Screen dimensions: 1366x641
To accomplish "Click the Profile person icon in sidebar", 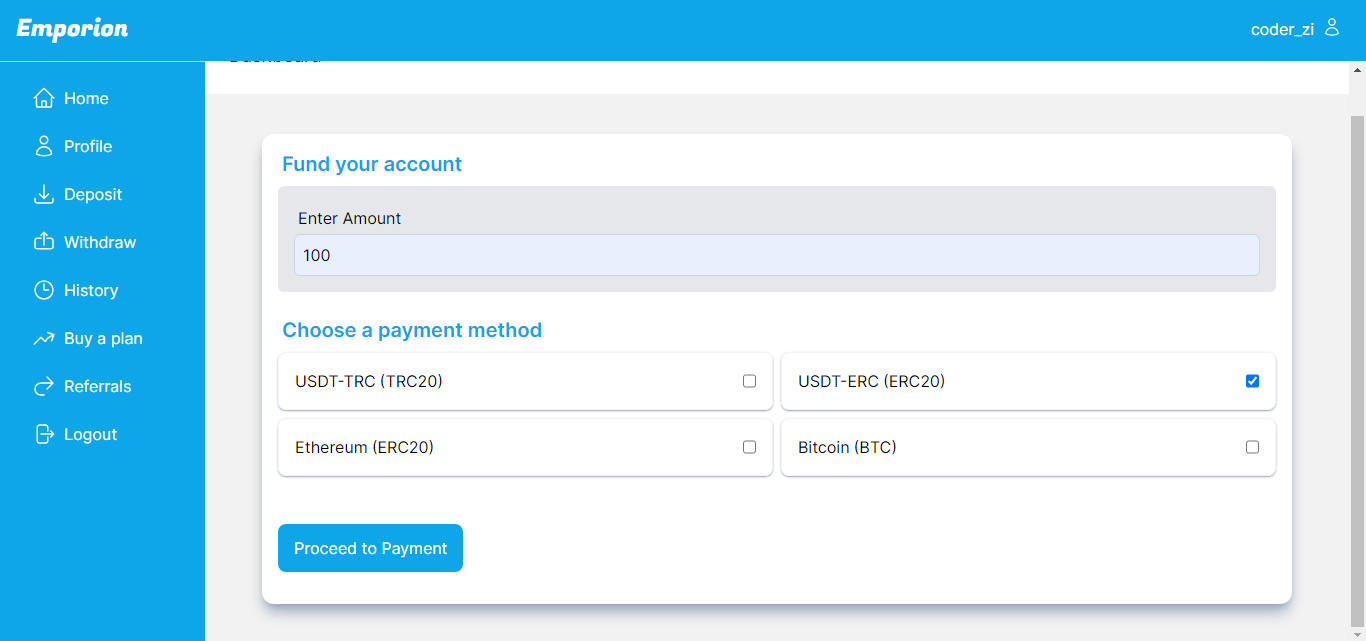I will tap(44, 146).
